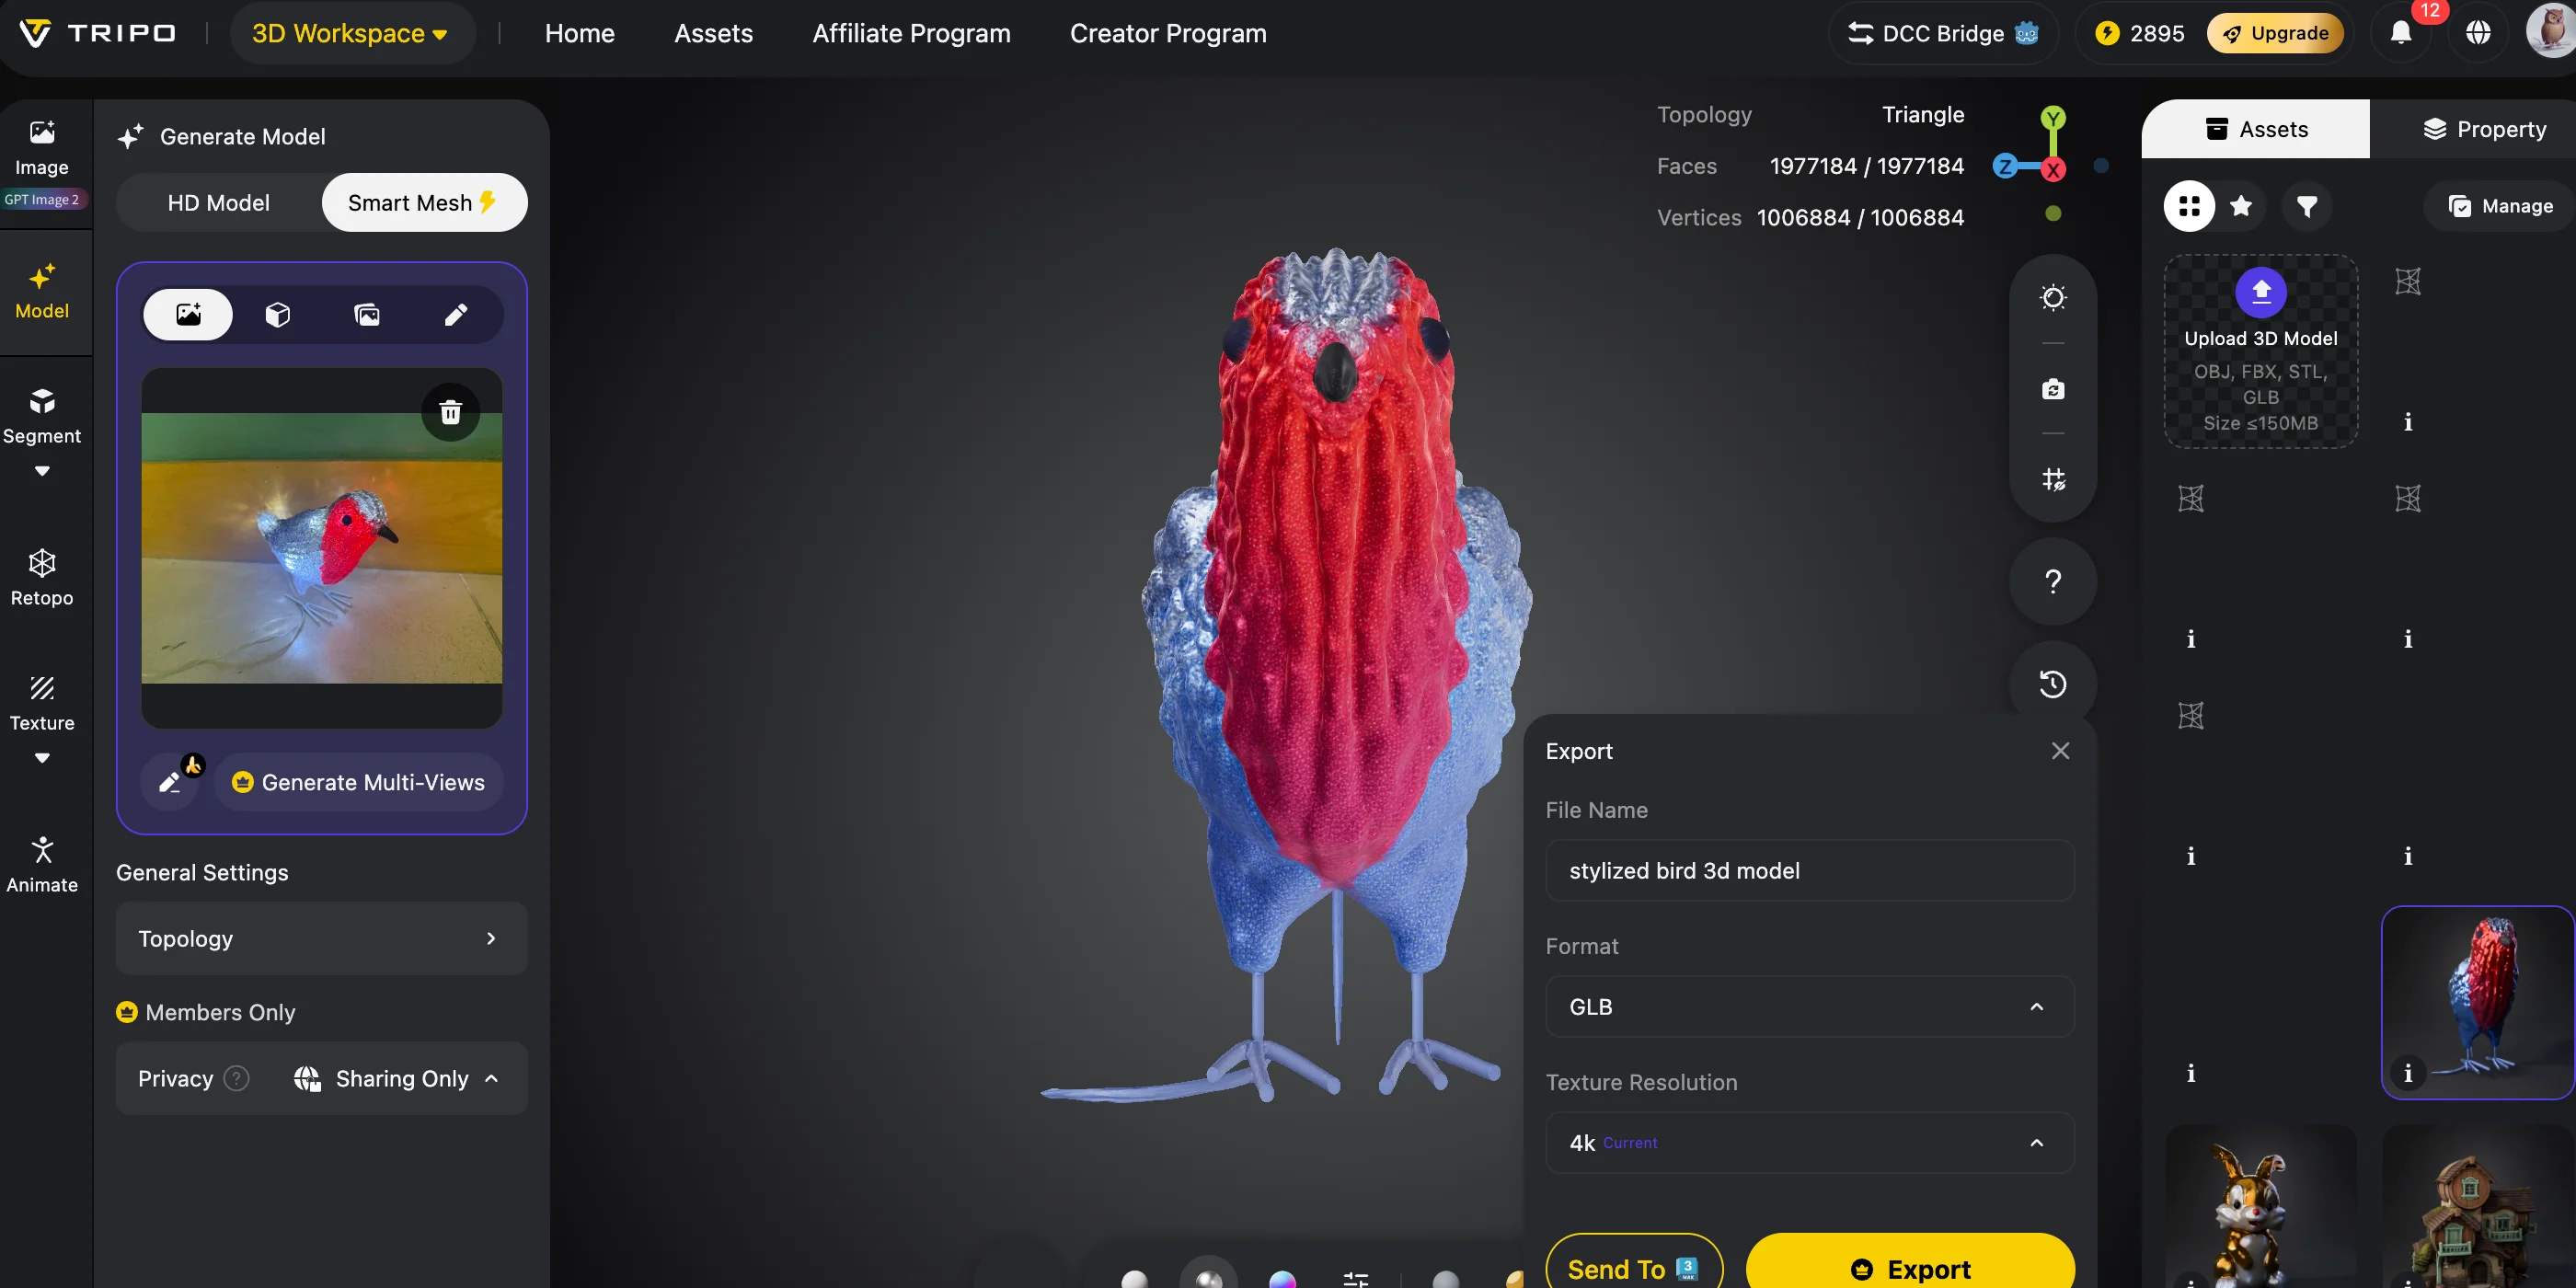Click the Upload 3D Model drop area

pos(2260,351)
